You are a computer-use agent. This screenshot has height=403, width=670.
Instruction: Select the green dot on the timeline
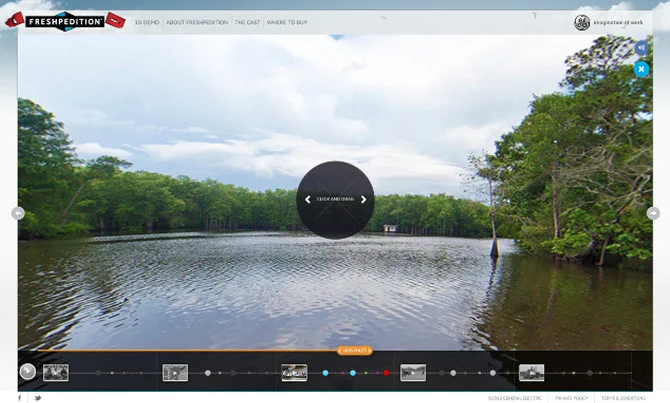pos(366,373)
